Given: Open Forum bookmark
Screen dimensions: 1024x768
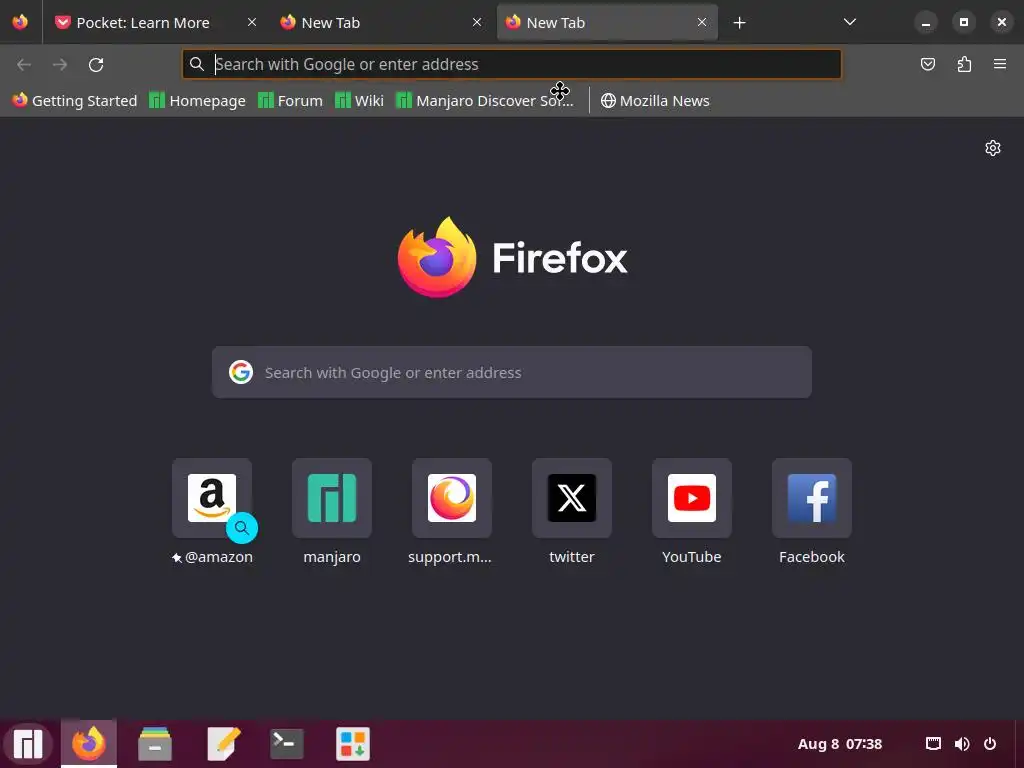Looking at the screenshot, I should click(291, 101).
